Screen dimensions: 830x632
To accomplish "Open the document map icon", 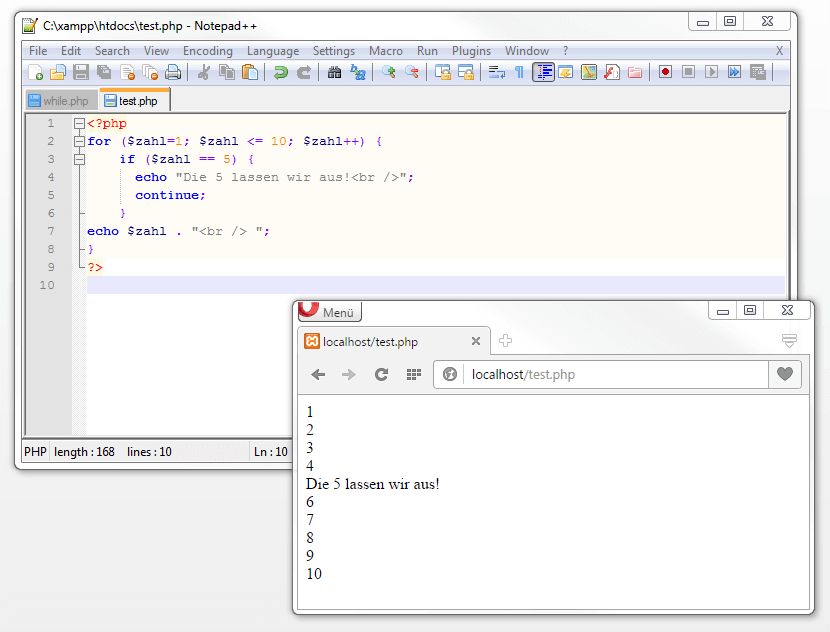I will pyautogui.click(x=589, y=72).
